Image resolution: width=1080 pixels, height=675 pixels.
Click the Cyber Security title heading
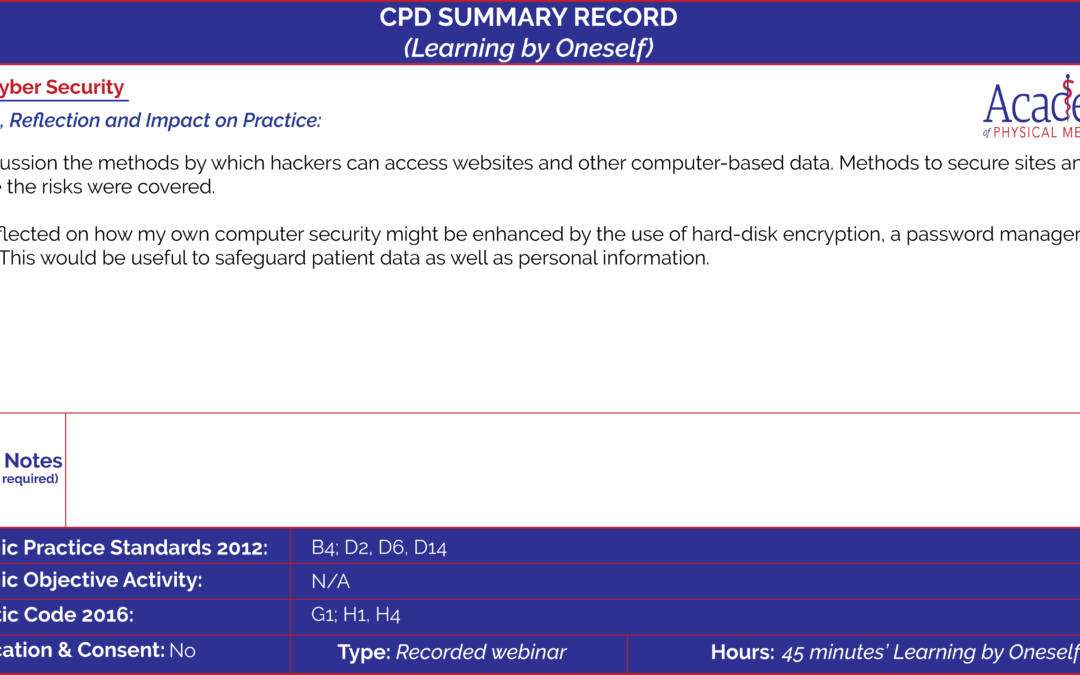pyautogui.click(x=62, y=87)
